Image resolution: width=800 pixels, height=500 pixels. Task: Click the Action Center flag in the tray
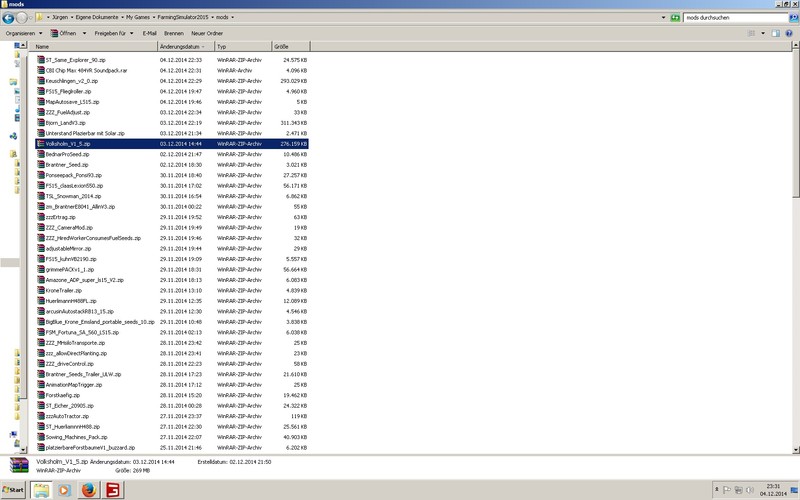point(727,490)
